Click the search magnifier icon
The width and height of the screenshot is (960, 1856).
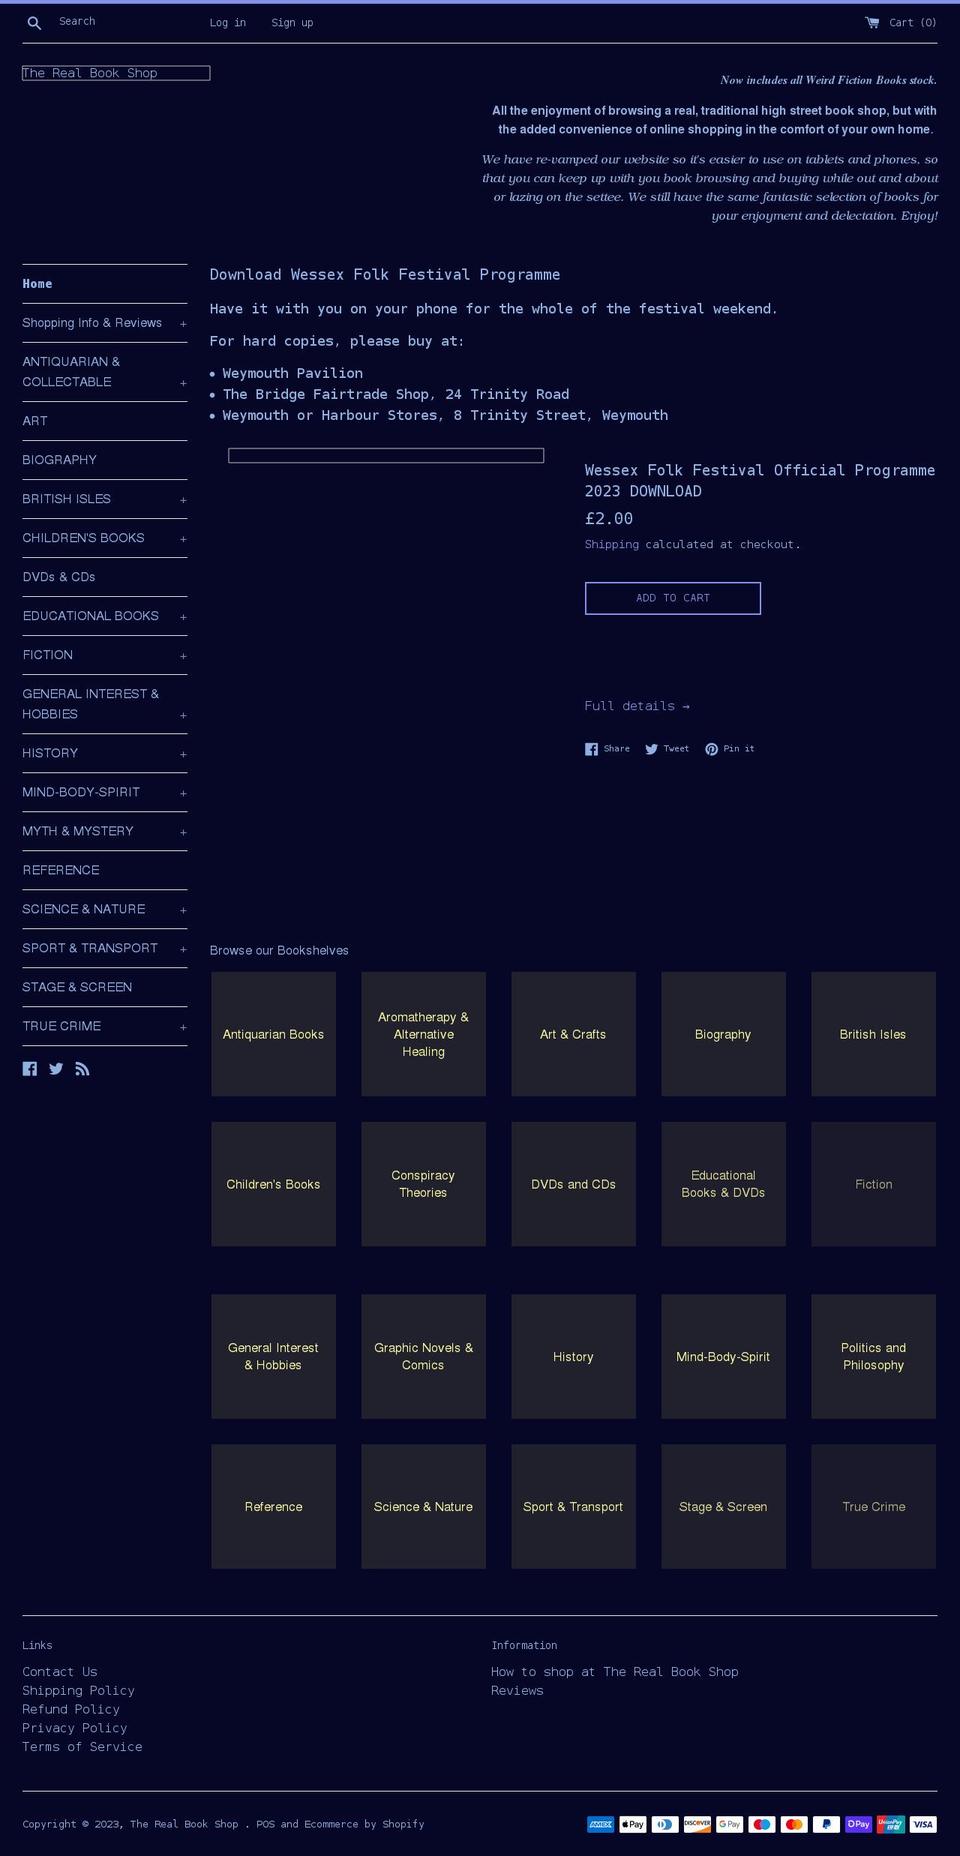coord(34,22)
